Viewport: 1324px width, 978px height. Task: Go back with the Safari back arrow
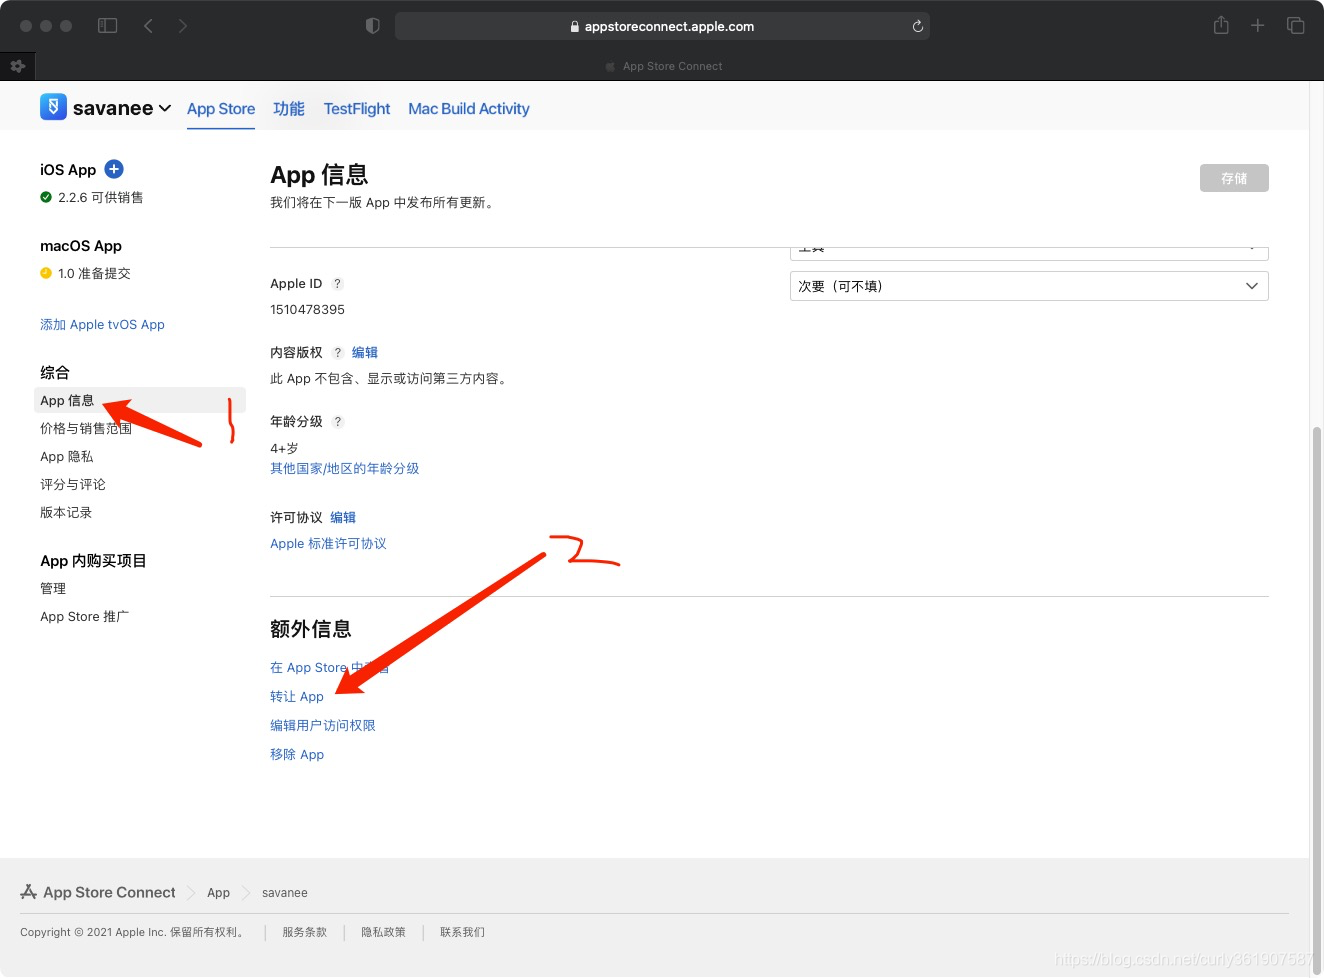(x=148, y=26)
